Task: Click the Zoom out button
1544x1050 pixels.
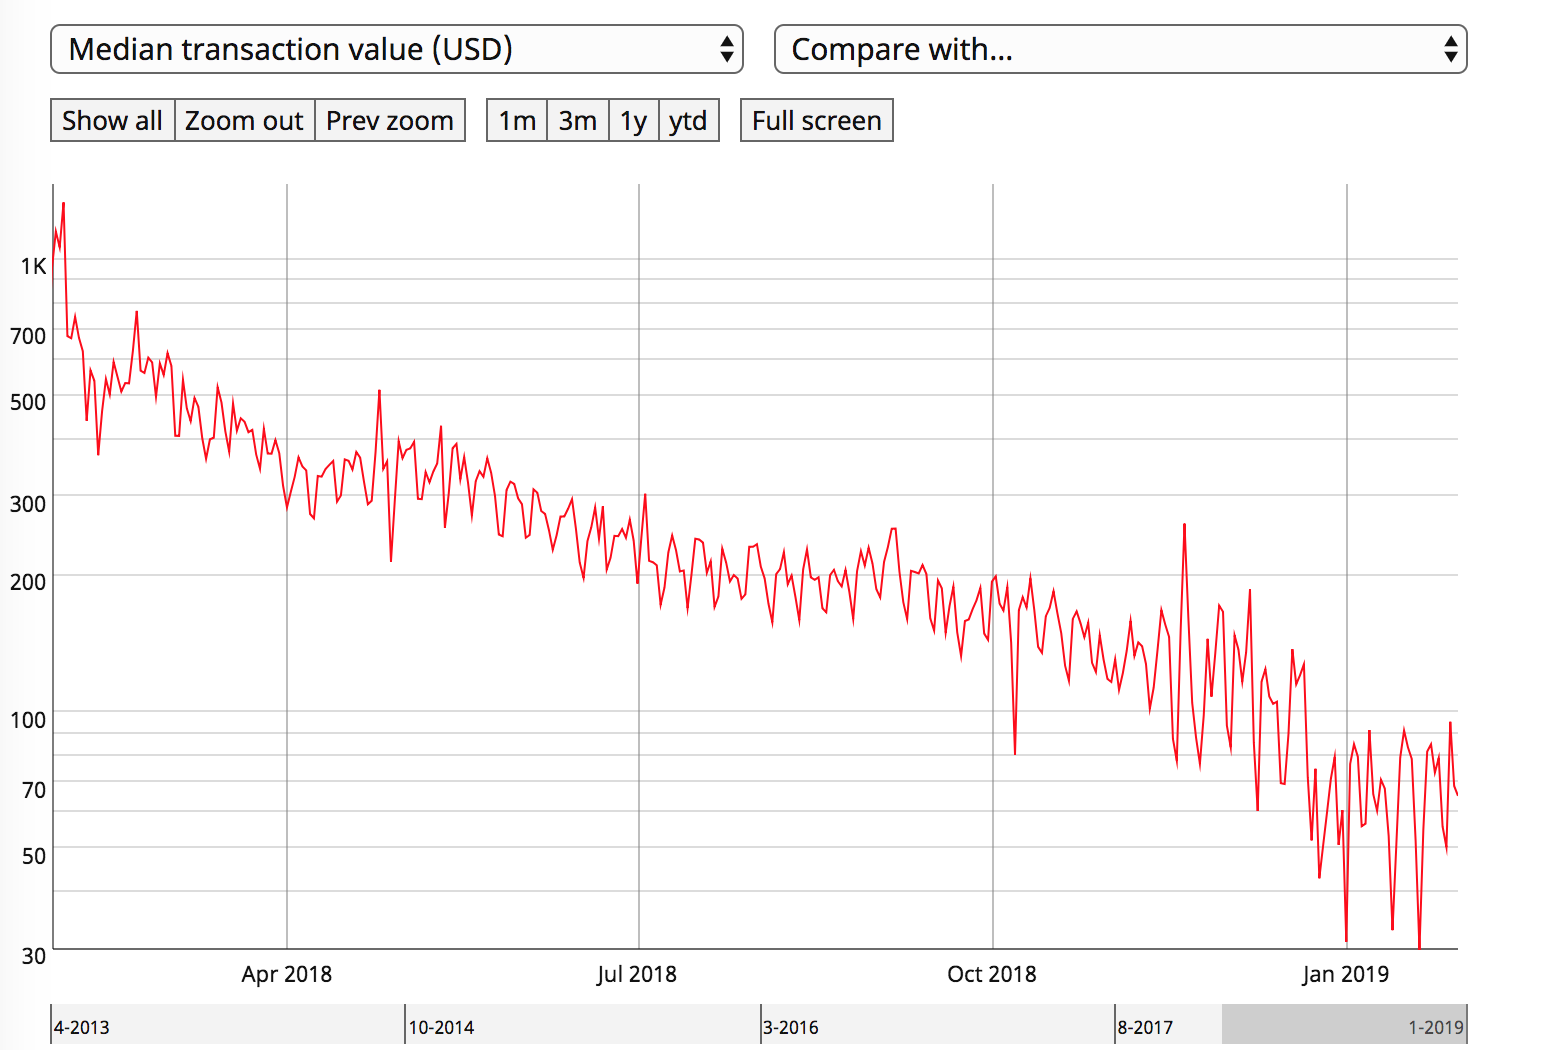Action: (x=244, y=120)
